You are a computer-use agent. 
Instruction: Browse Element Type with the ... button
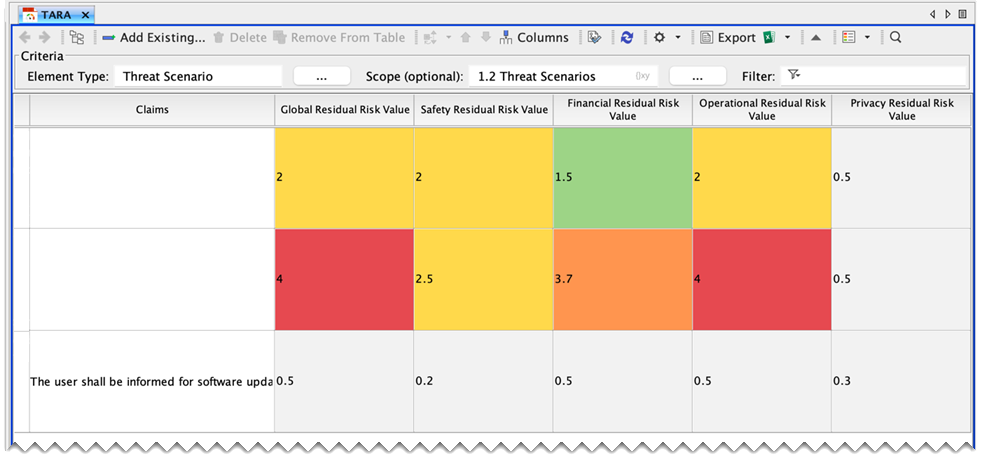coord(322,76)
